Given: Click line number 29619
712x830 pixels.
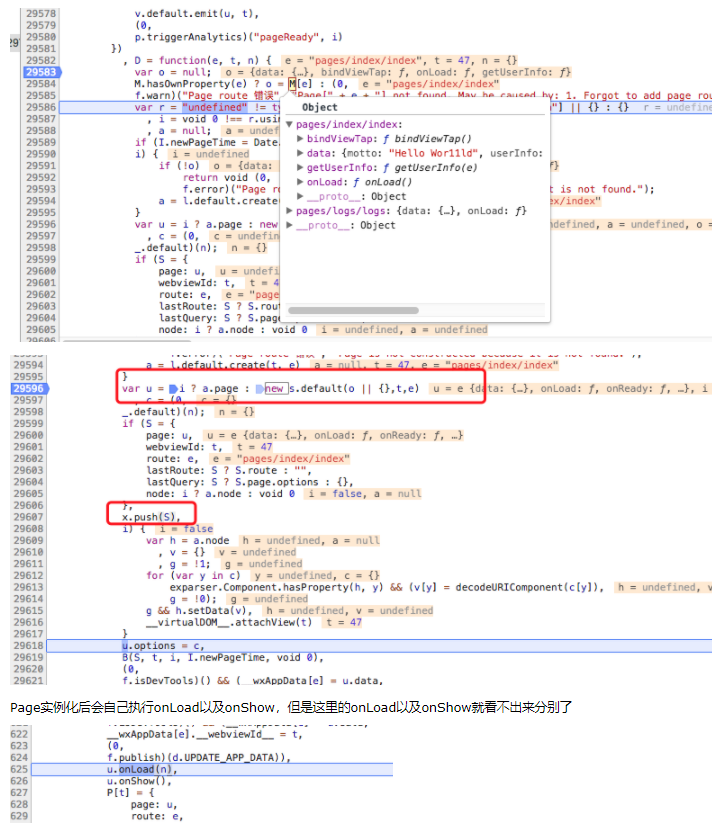Looking at the screenshot, I should (29, 657).
